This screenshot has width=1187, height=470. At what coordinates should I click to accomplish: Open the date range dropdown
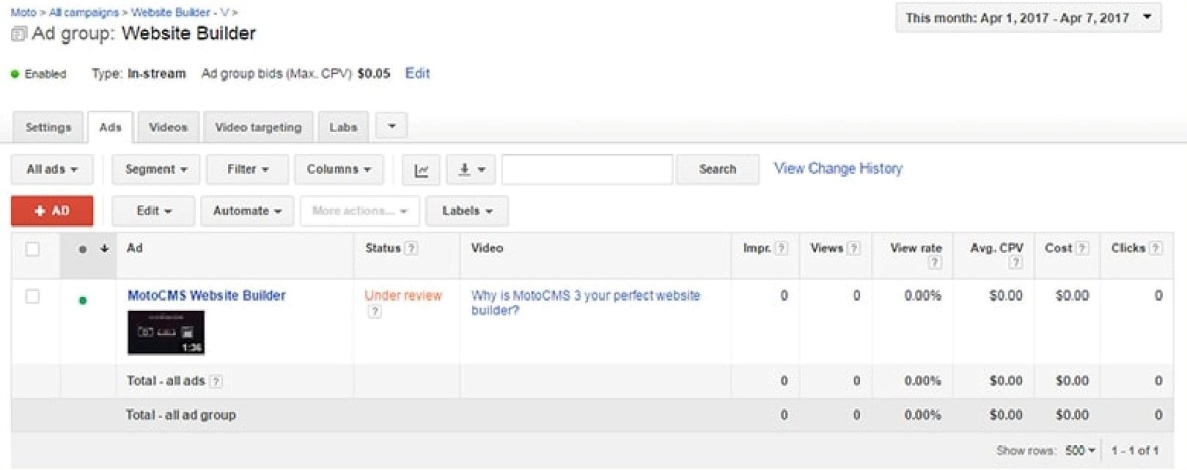pos(1028,18)
